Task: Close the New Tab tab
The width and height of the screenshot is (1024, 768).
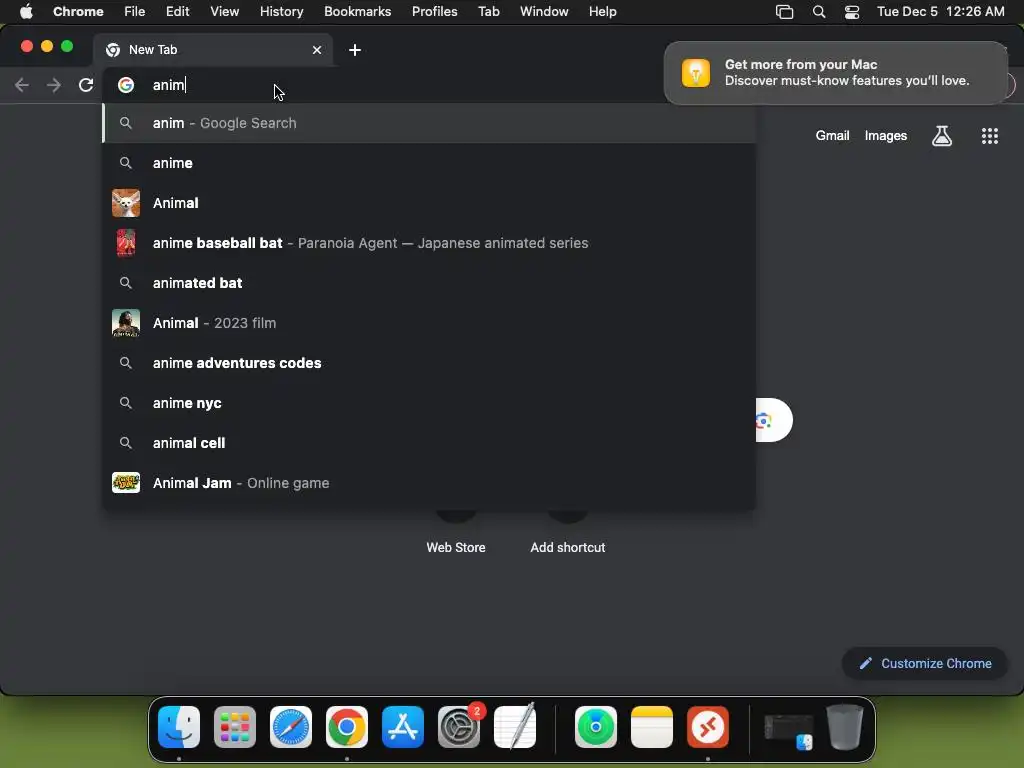Action: tap(317, 50)
